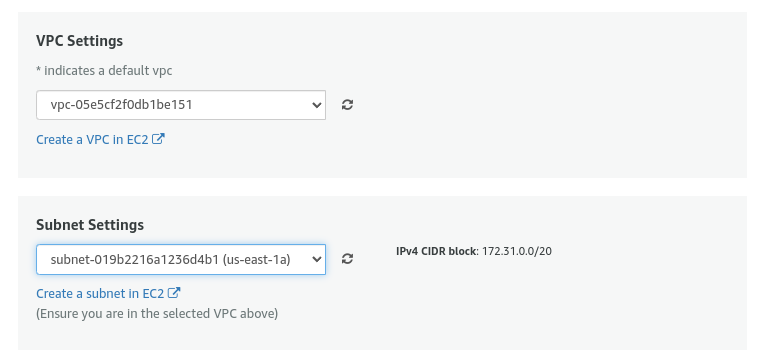Viewport: 774px width, 363px height.
Task: Click the VPC Settings heading
Action: [x=79, y=40]
